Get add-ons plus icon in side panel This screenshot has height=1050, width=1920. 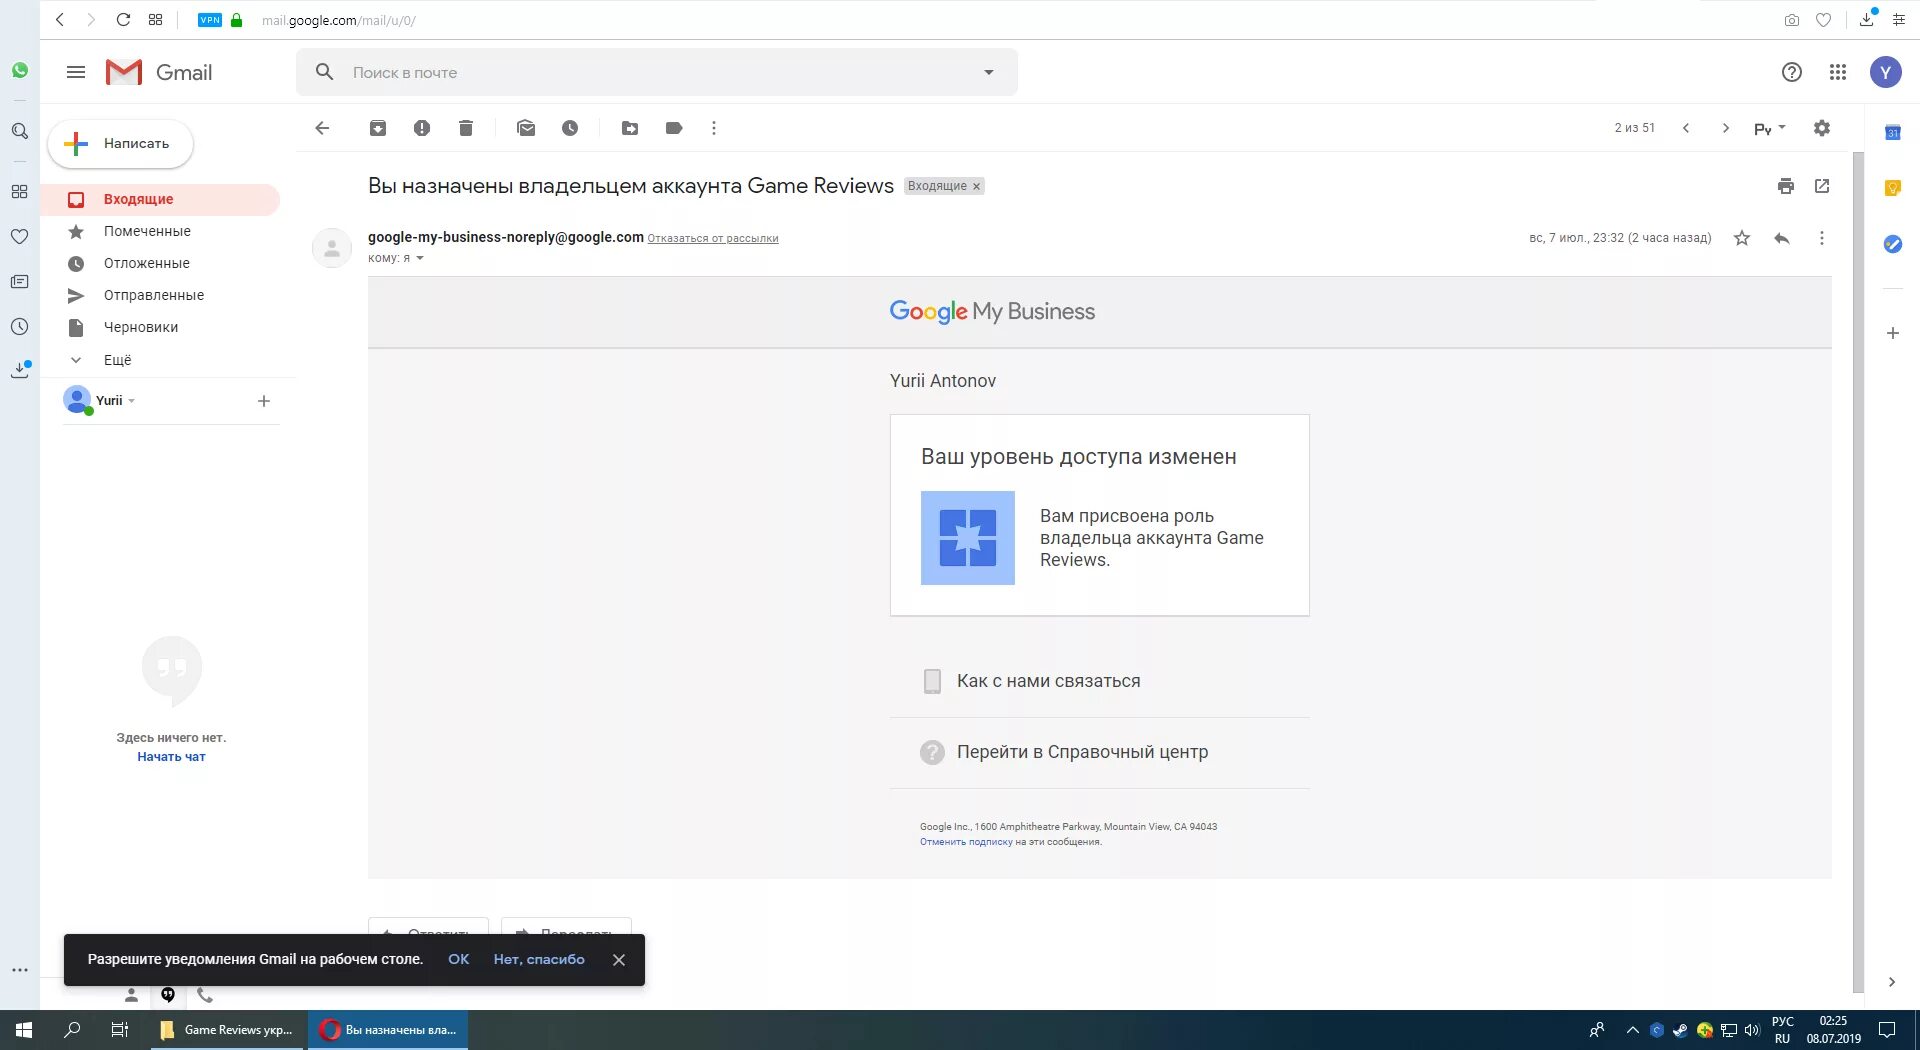coord(1893,333)
